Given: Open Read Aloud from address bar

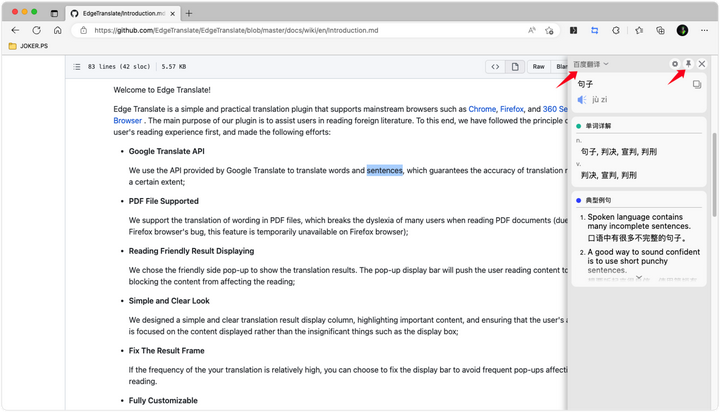Looking at the screenshot, I should click(531, 30).
